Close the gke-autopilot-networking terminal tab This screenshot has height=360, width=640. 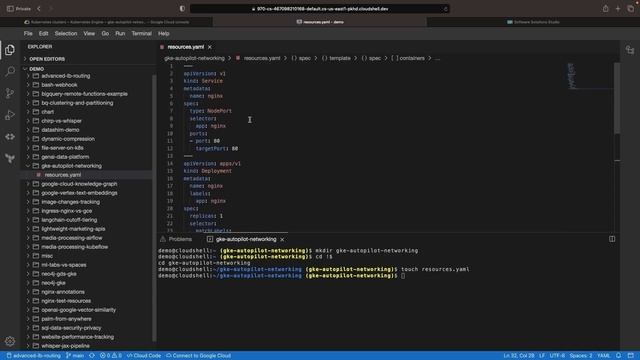pyautogui.click(x=282, y=240)
